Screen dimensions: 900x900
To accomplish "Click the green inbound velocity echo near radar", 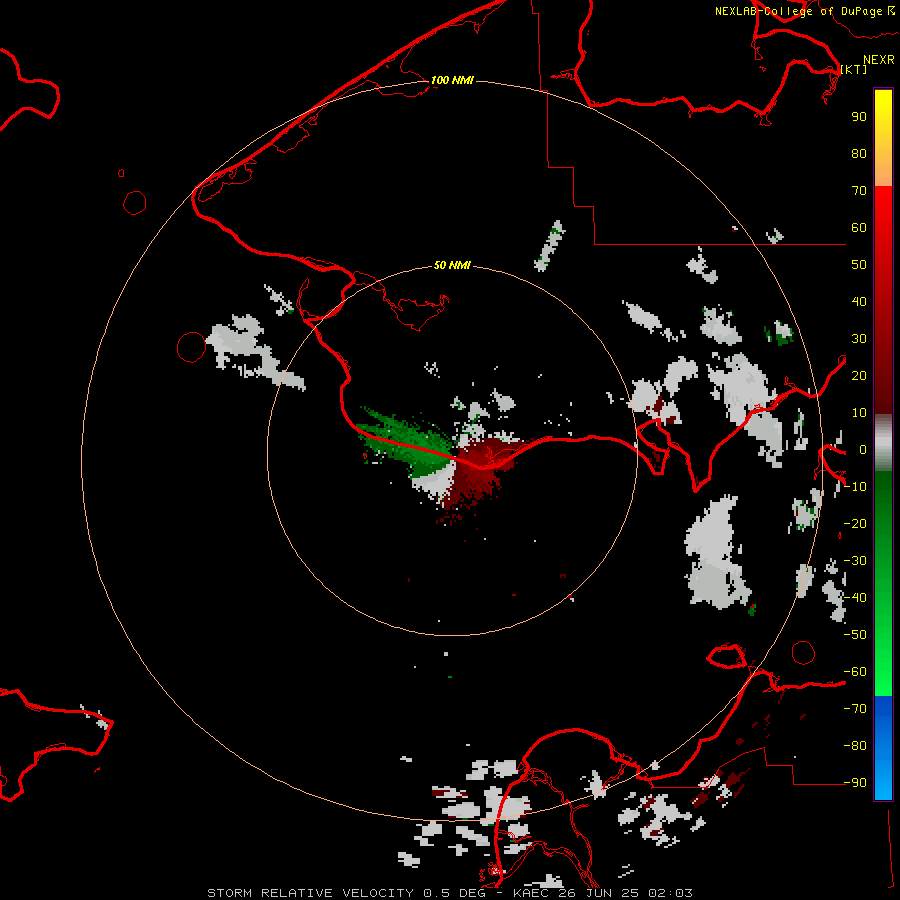I will [x=409, y=443].
